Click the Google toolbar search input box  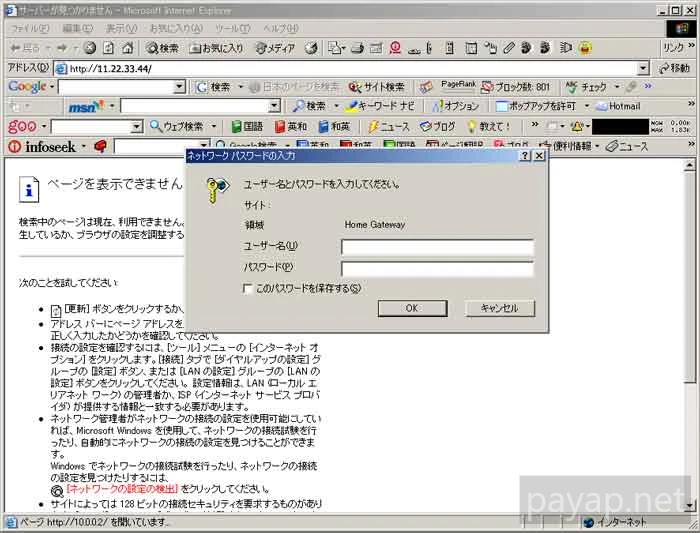116,87
